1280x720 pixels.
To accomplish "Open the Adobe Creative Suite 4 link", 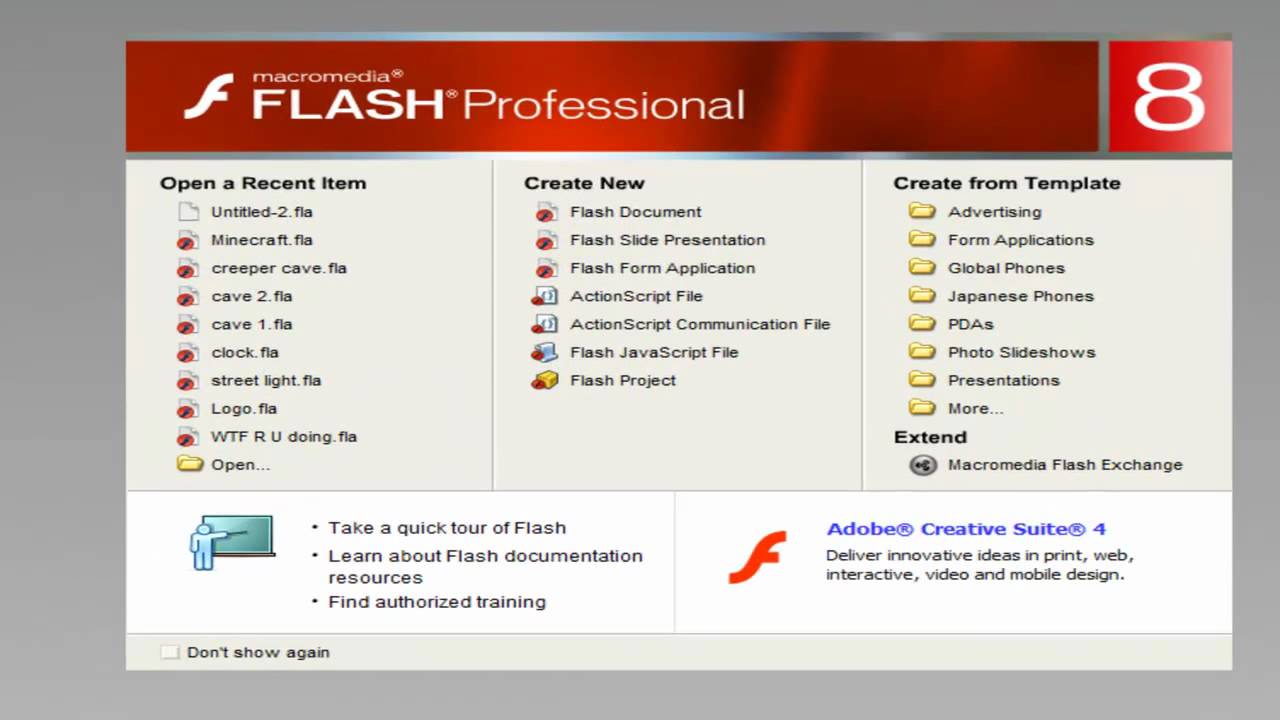I will (x=966, y=529).
